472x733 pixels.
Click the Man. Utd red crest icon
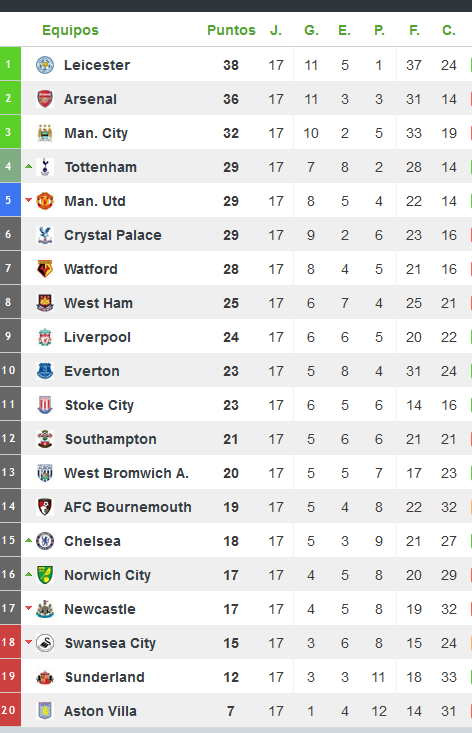[45, 201]
